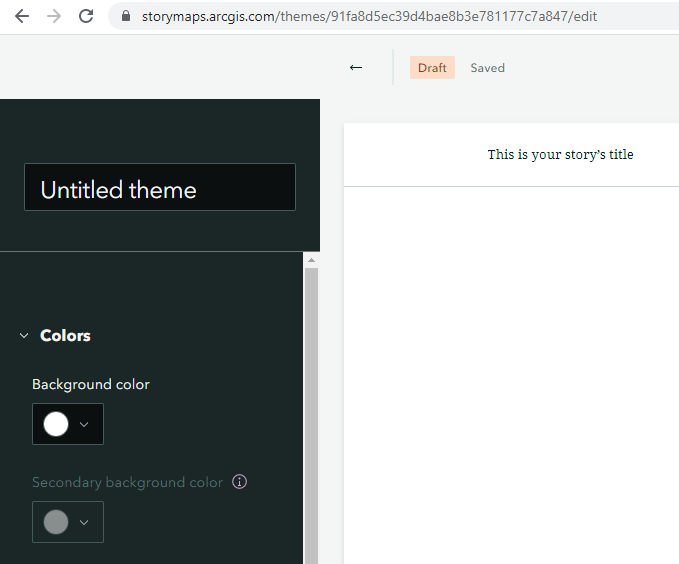679x564 pixels.
Task: Edit the Untitled theme name field
Action: point(160,187)
